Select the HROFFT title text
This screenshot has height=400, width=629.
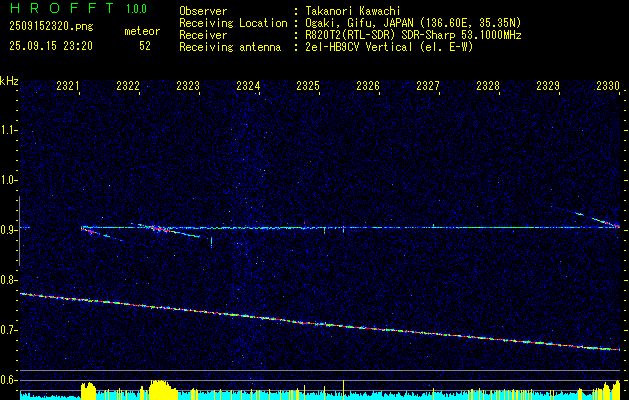pos(63,8)
